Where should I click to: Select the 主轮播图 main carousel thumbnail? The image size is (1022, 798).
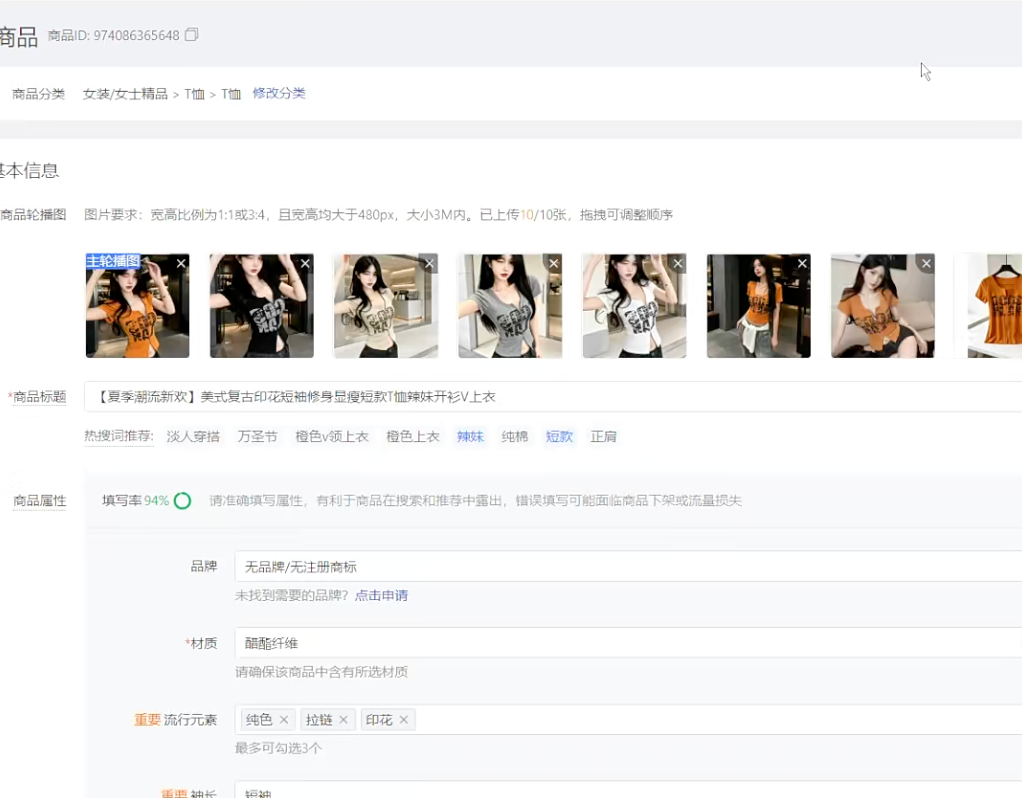pyautogui.click(x=138, y=306)
